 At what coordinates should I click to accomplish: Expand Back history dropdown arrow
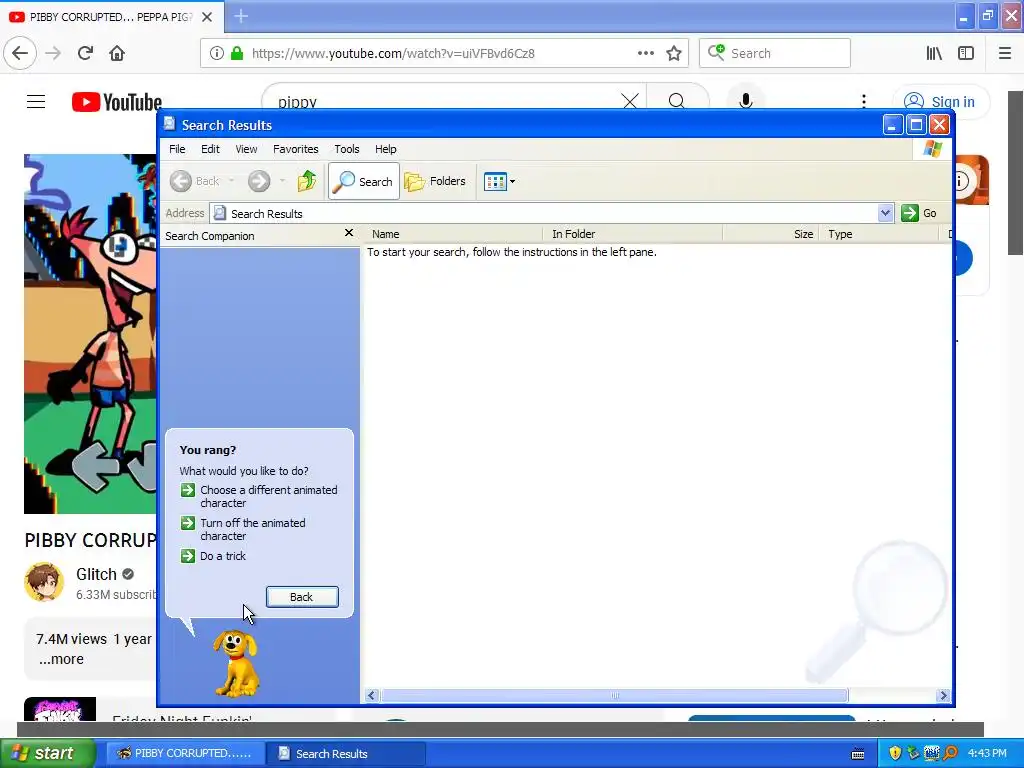231,181
